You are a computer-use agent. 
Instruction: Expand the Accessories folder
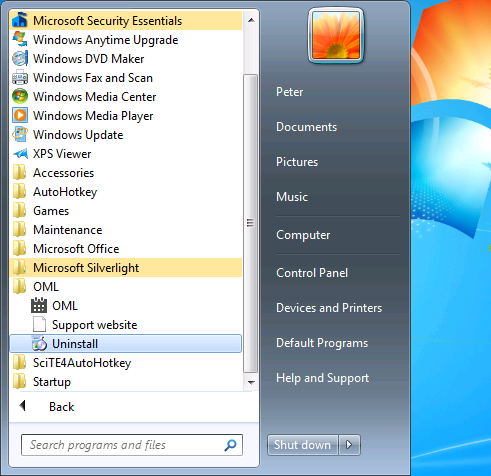[x=126, y=173]
